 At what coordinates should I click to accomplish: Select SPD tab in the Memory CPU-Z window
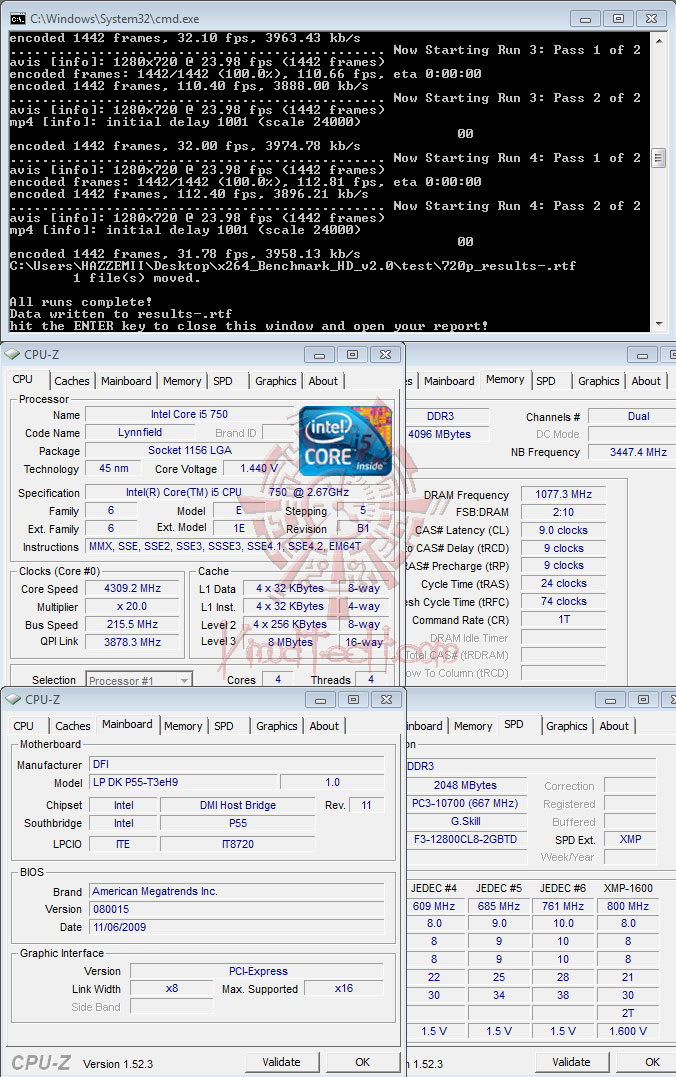coord(545,381)
